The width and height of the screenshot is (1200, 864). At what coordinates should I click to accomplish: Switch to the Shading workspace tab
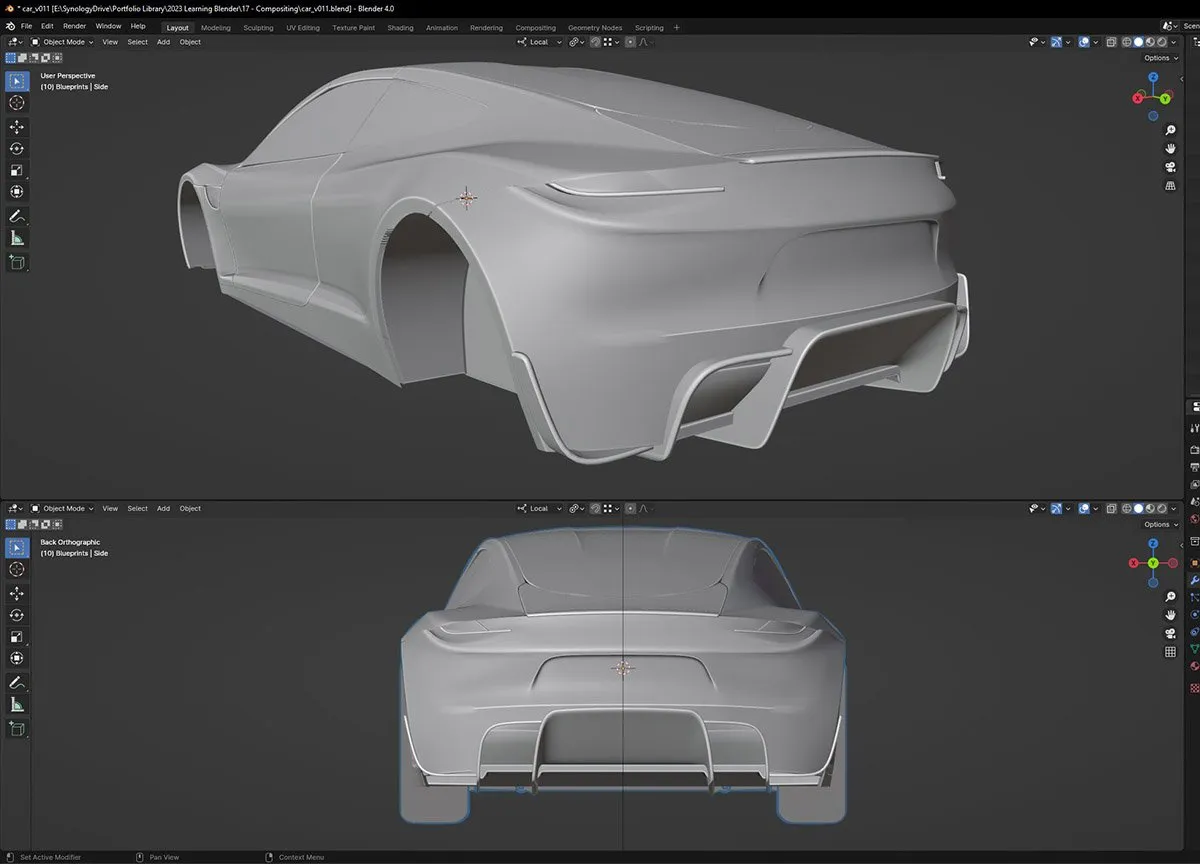tap(400, 28)
